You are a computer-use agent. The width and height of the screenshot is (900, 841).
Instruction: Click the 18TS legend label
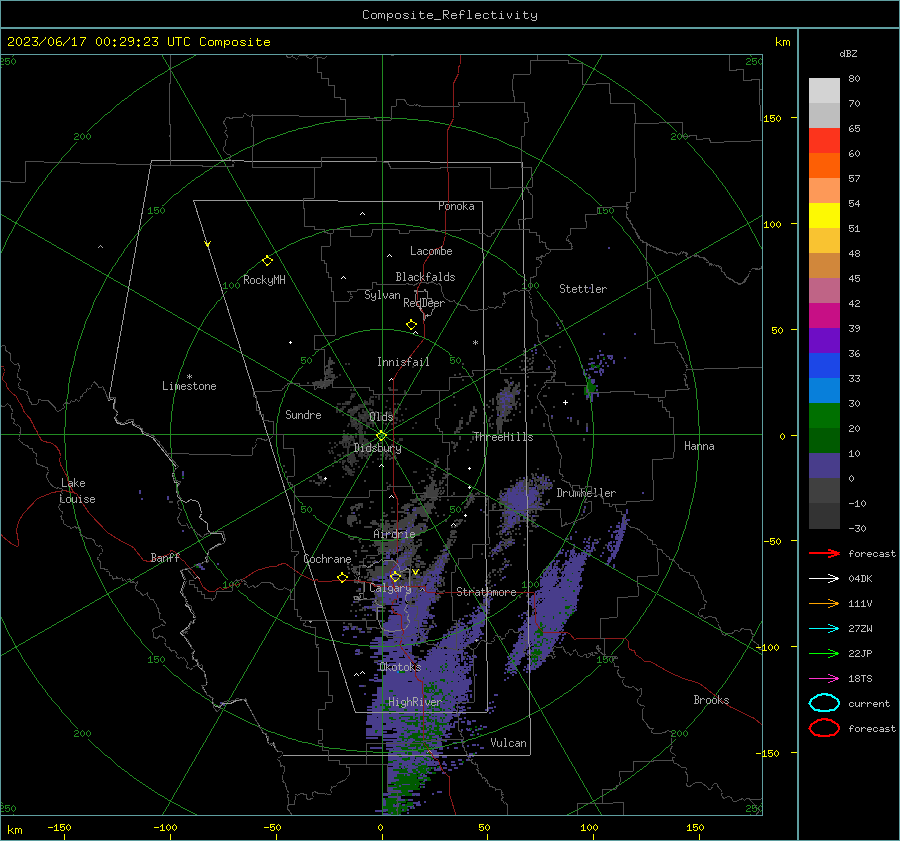[x=860, y=678]
